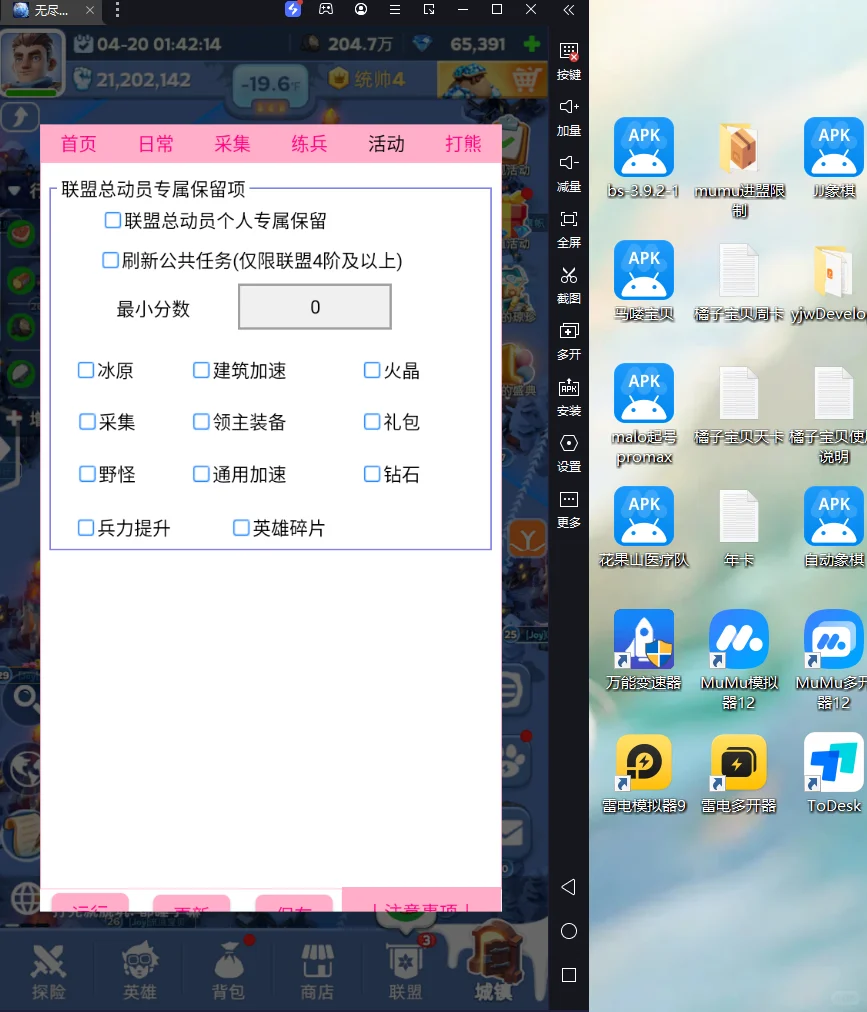Switch to the 打熊 tab
The image size is (867, 1012).
pyautogui.click(x=463, y=144)
